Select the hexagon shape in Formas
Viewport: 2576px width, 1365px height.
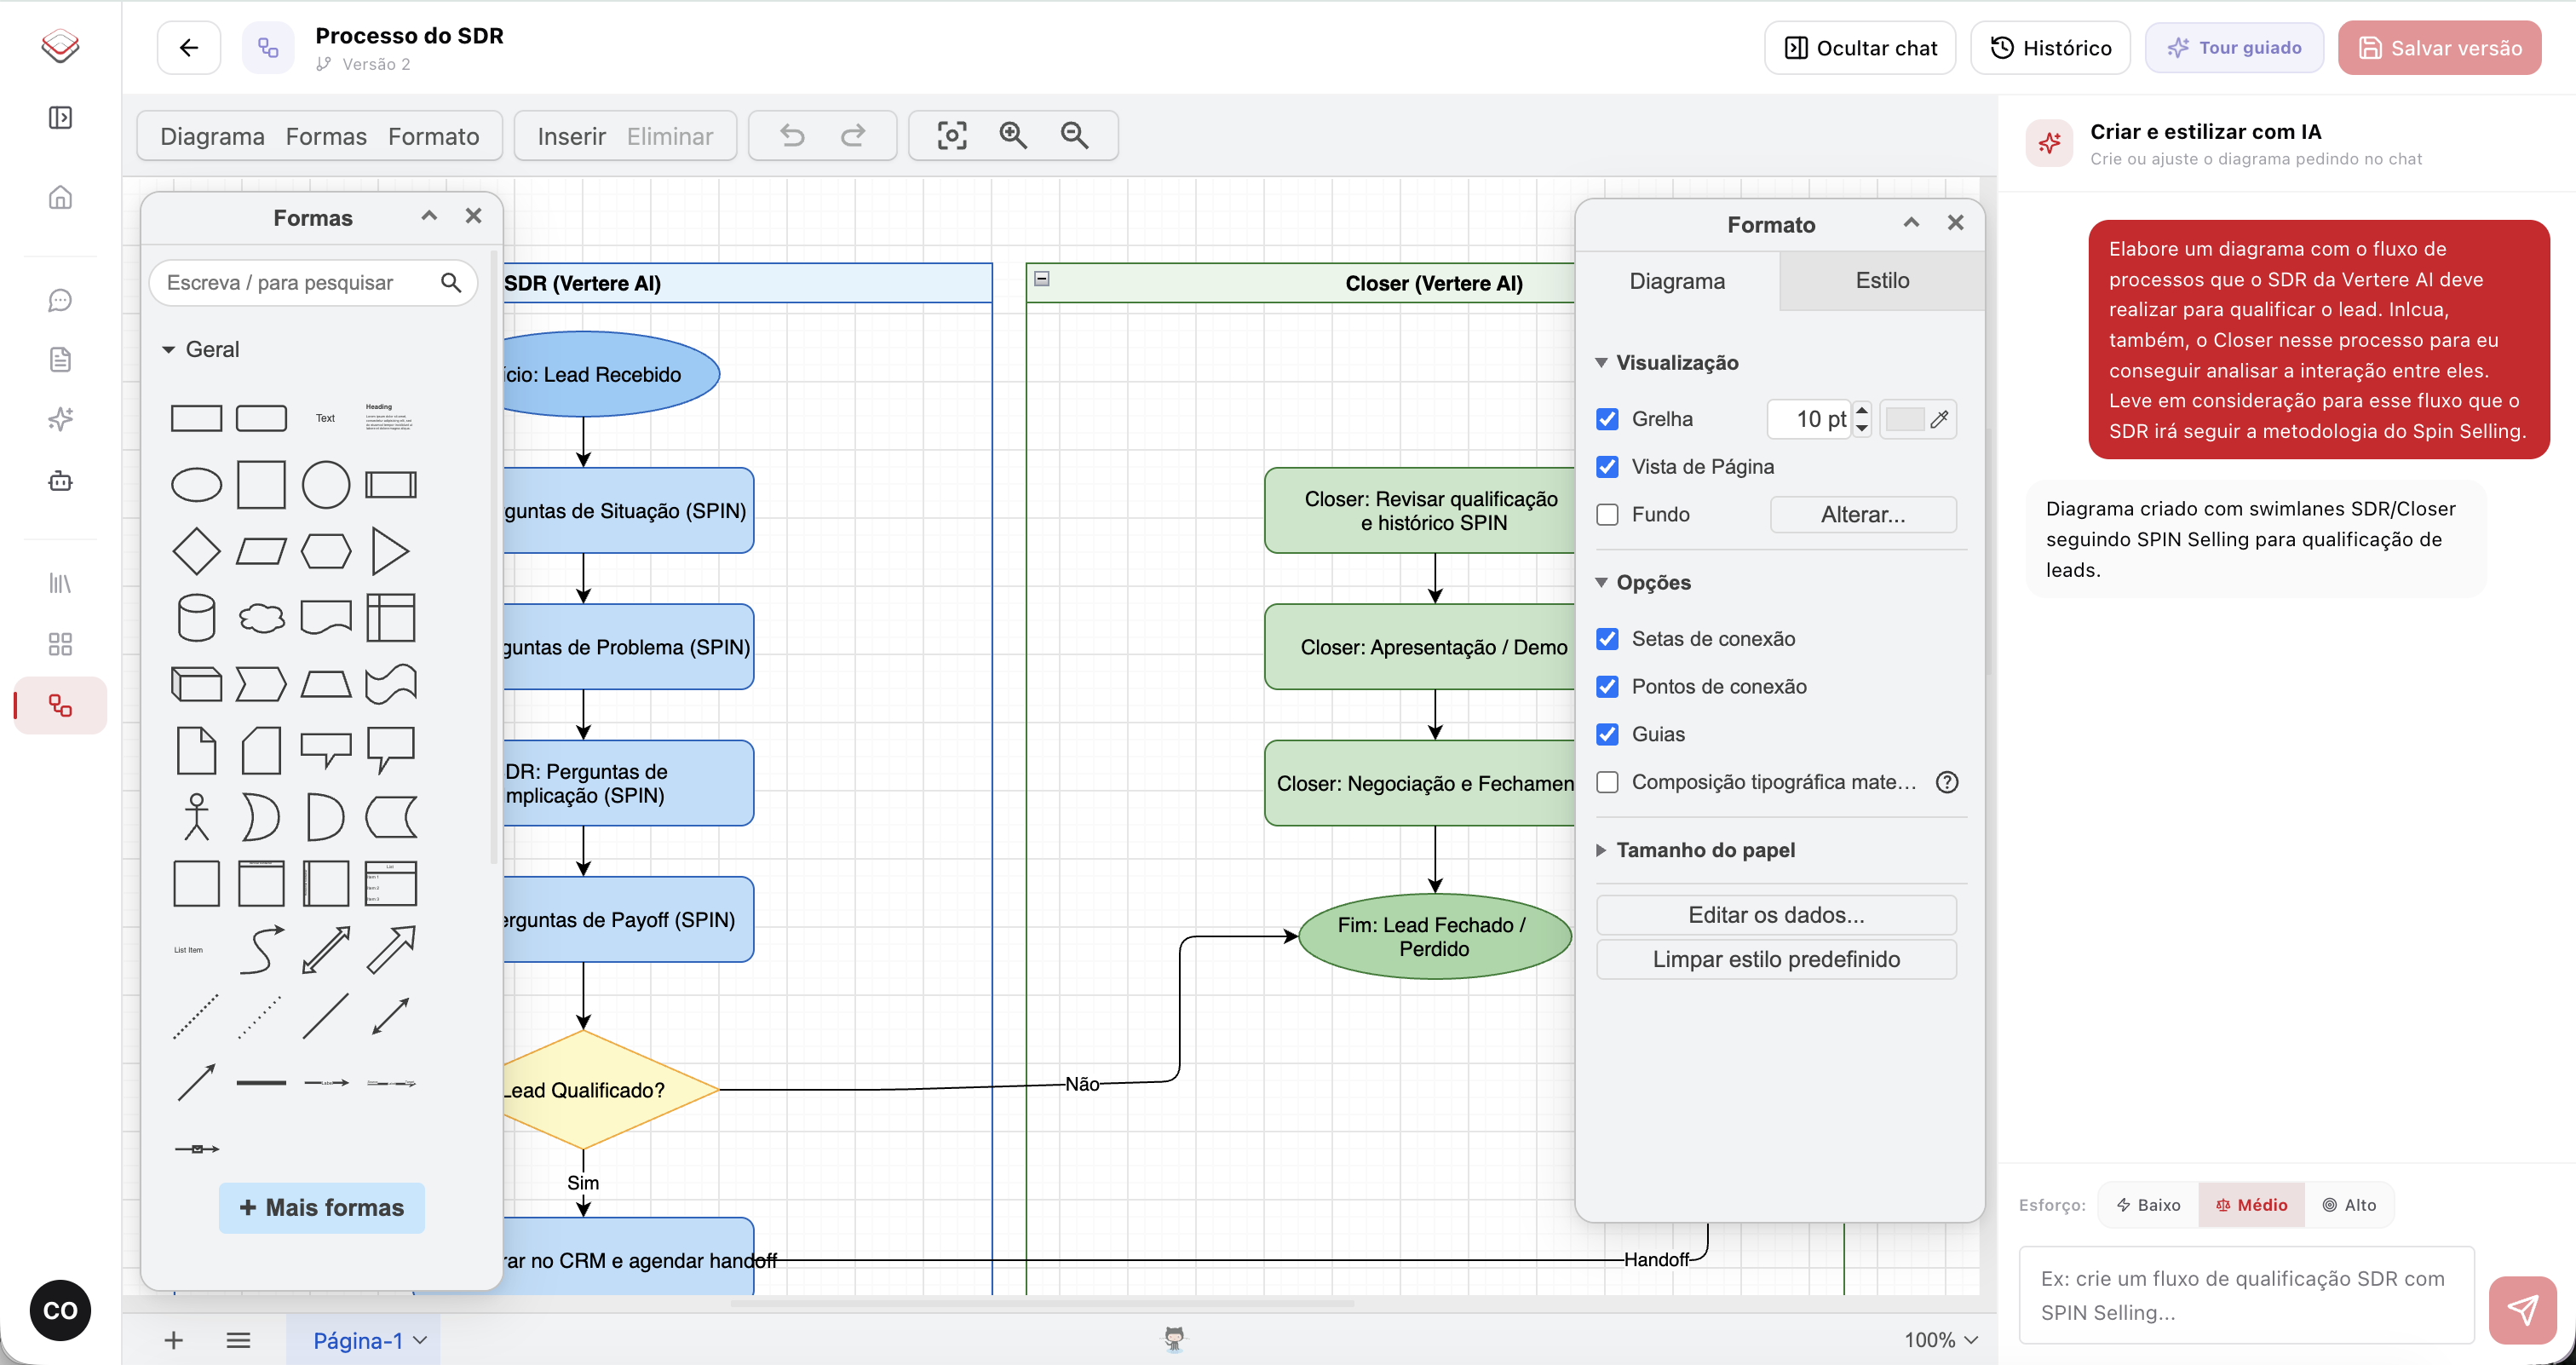(326, 551)
